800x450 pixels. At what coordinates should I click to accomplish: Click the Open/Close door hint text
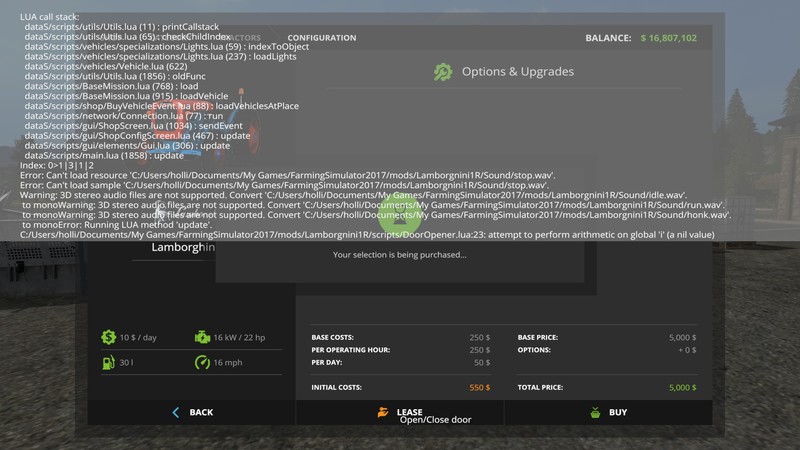tap(435, 420)
